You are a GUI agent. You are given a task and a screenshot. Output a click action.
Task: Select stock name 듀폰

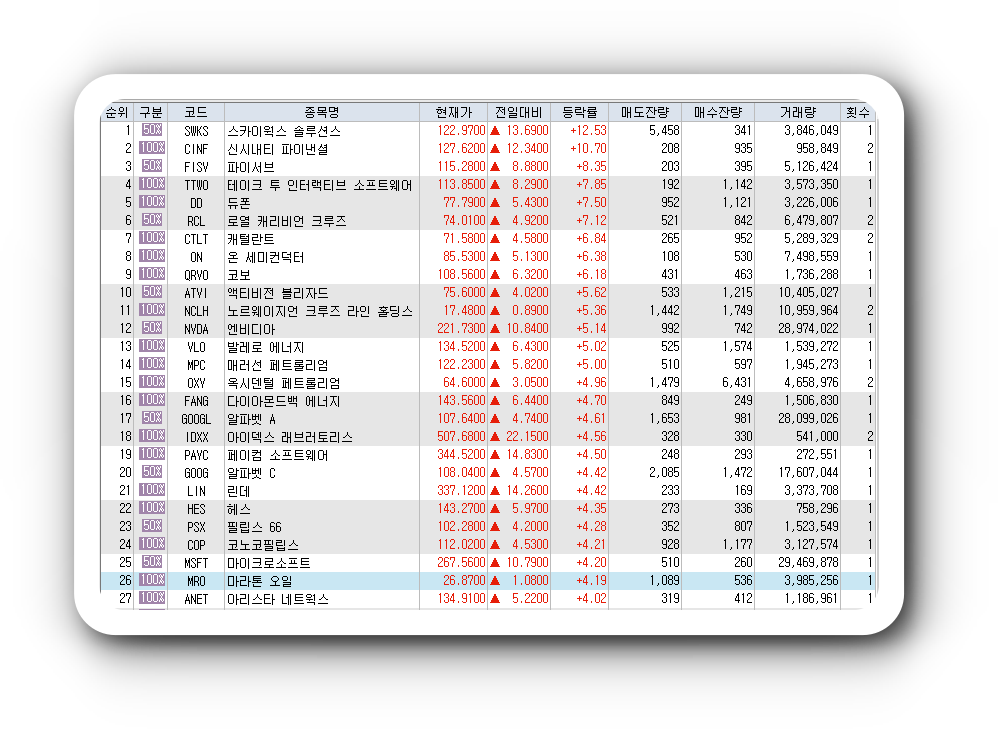pyautogui.click(x=239, y=203)
